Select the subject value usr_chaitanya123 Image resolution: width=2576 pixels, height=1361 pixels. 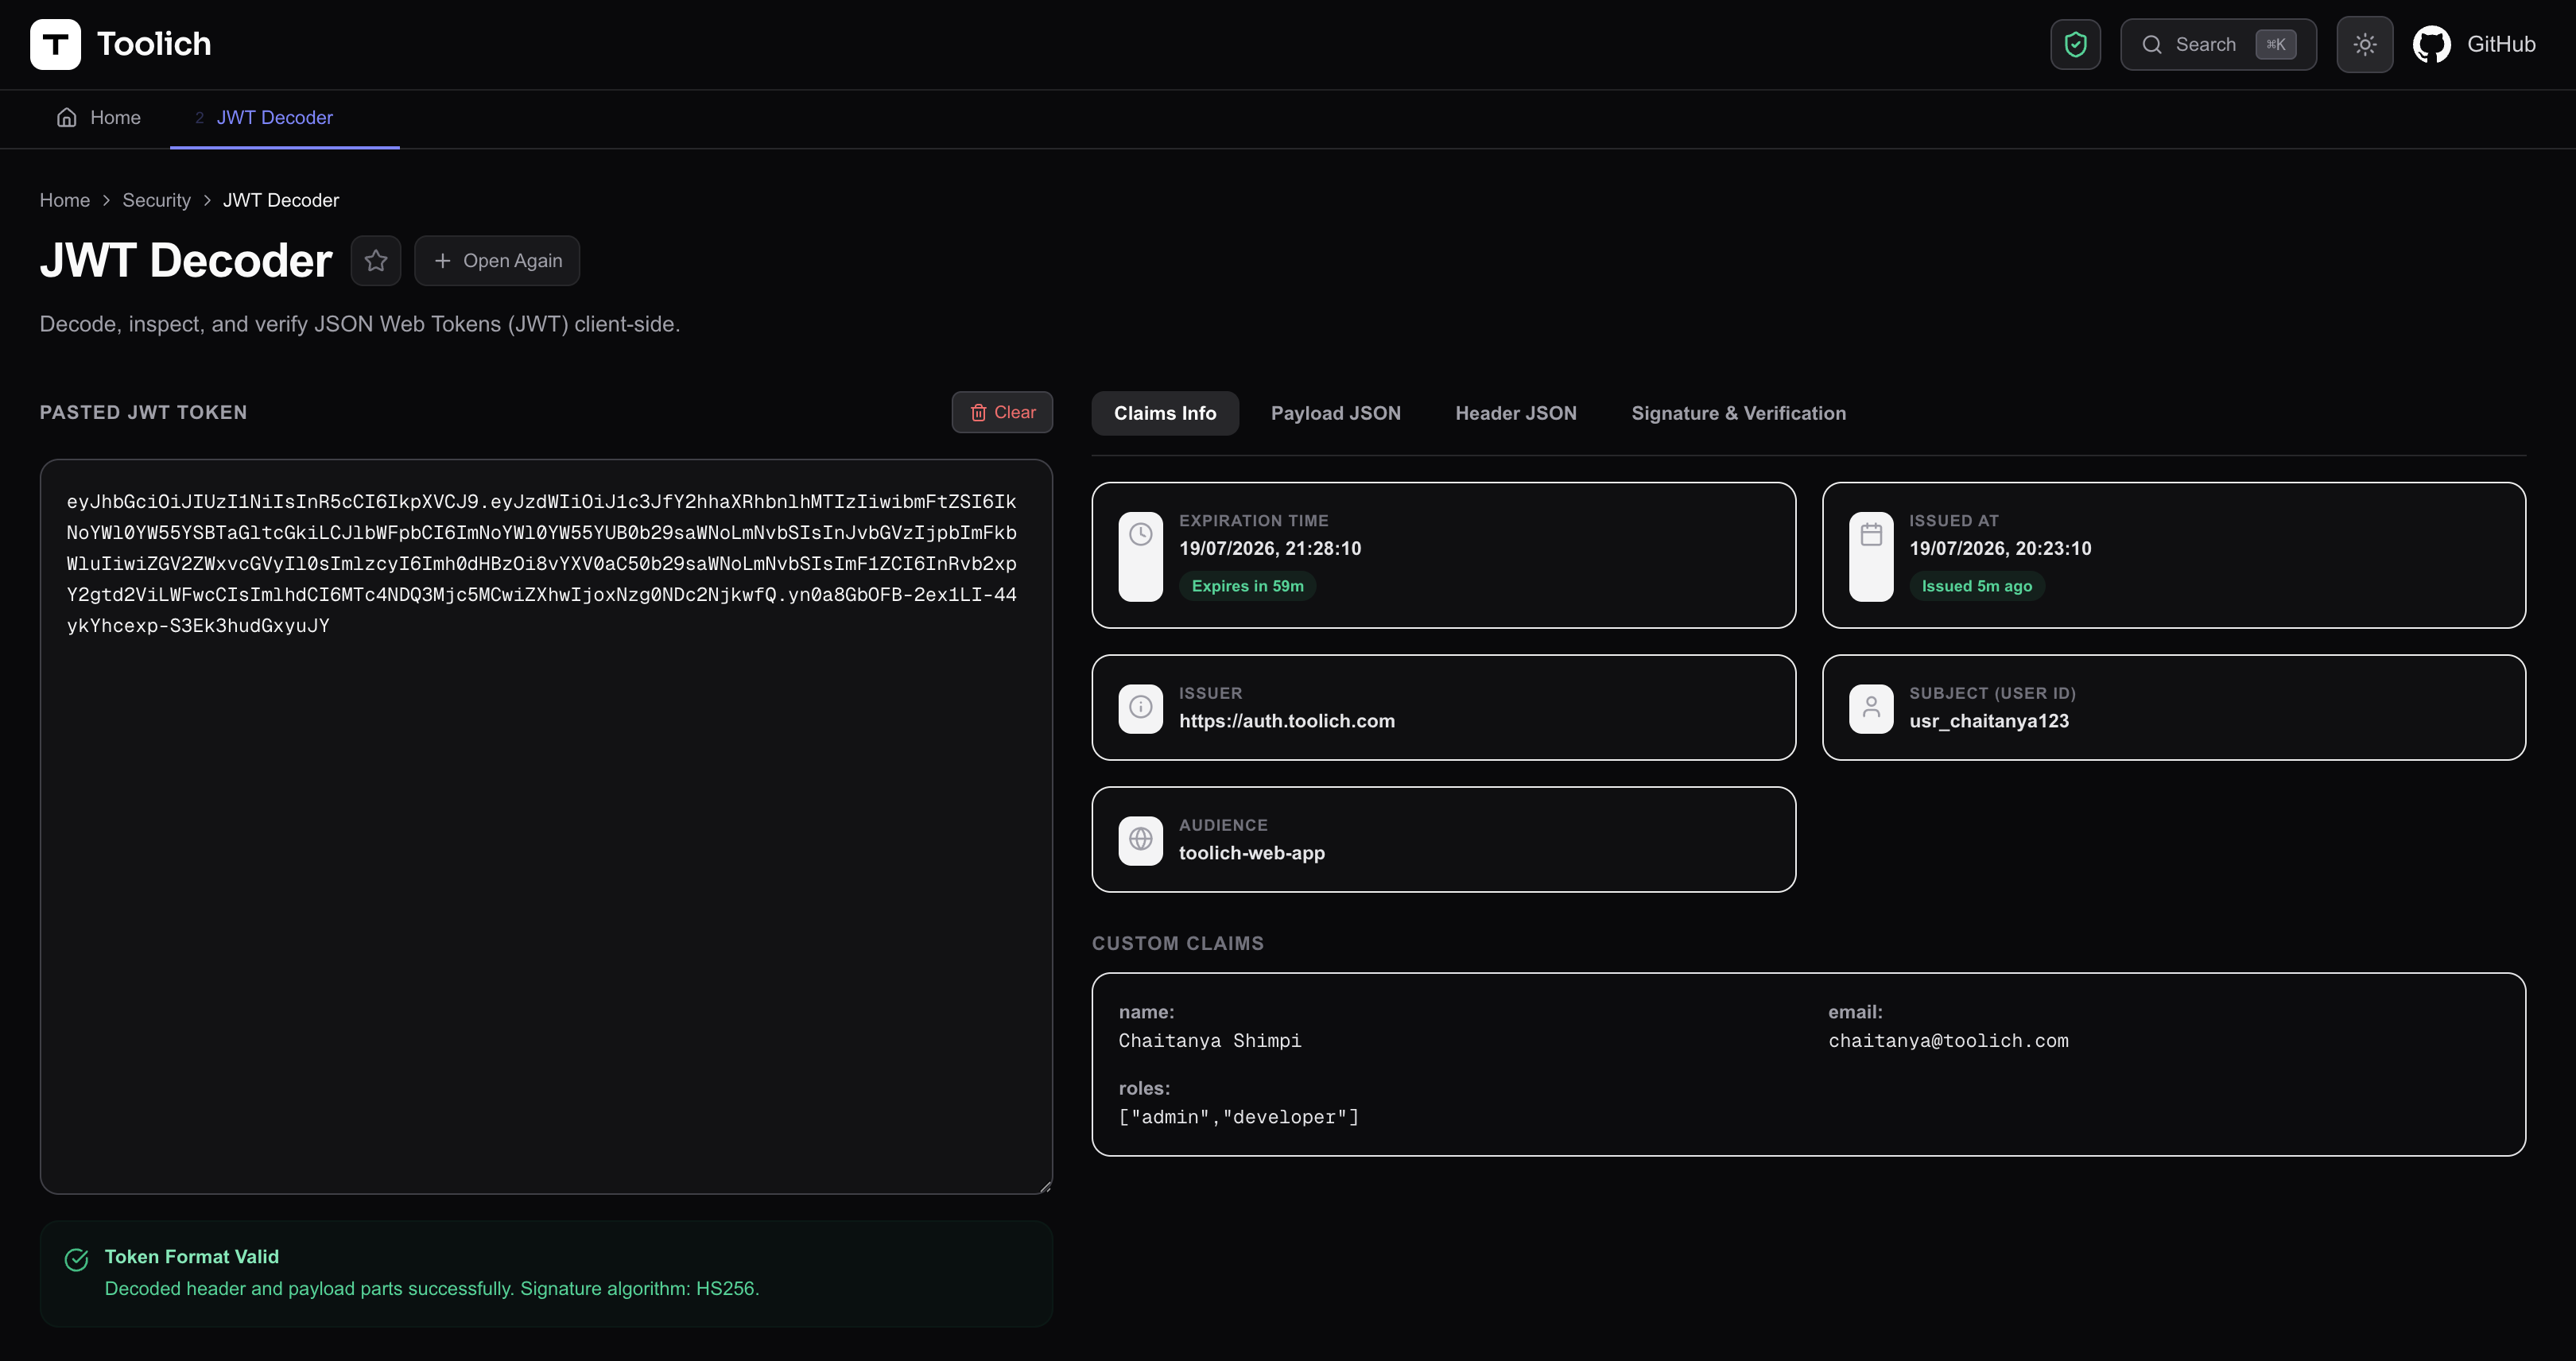point(1989,721)
